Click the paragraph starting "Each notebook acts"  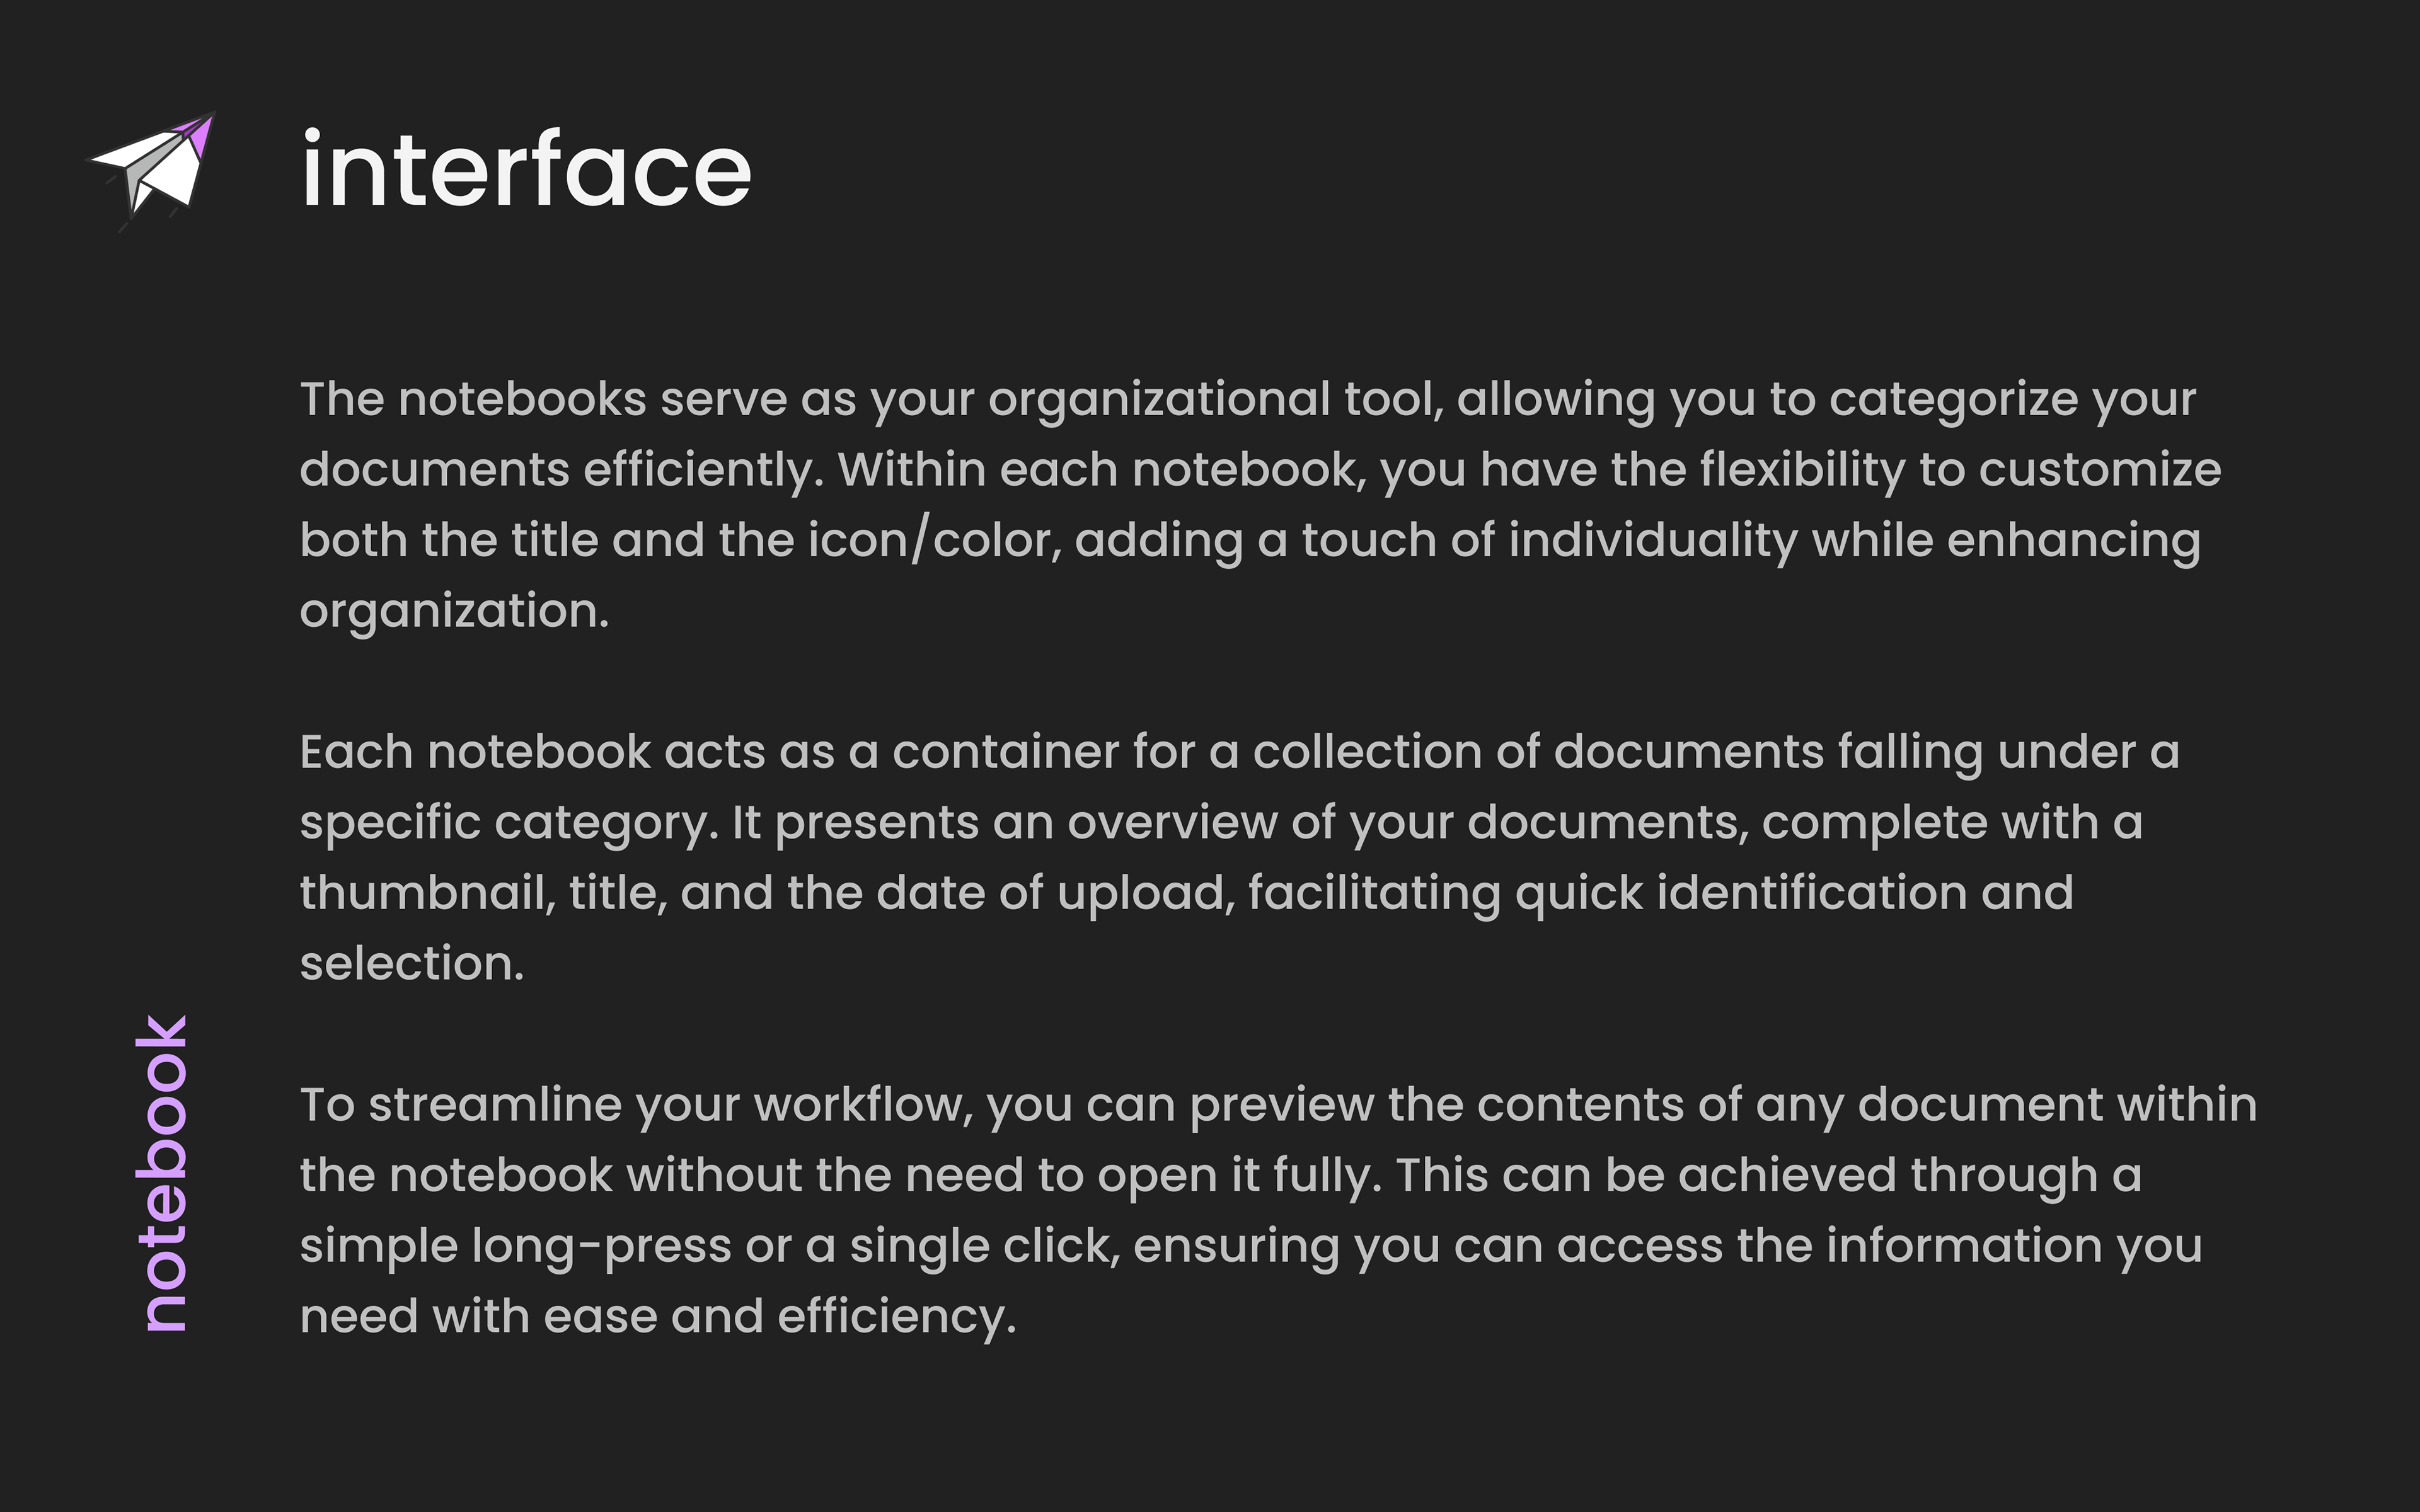pos(1239,857)
